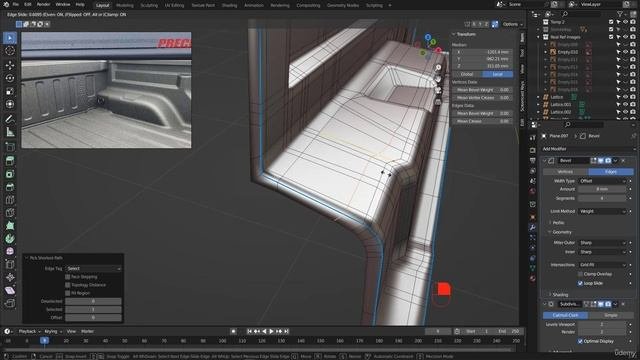
Task: Choose the Move tool
Action: (x=10, y=65)
